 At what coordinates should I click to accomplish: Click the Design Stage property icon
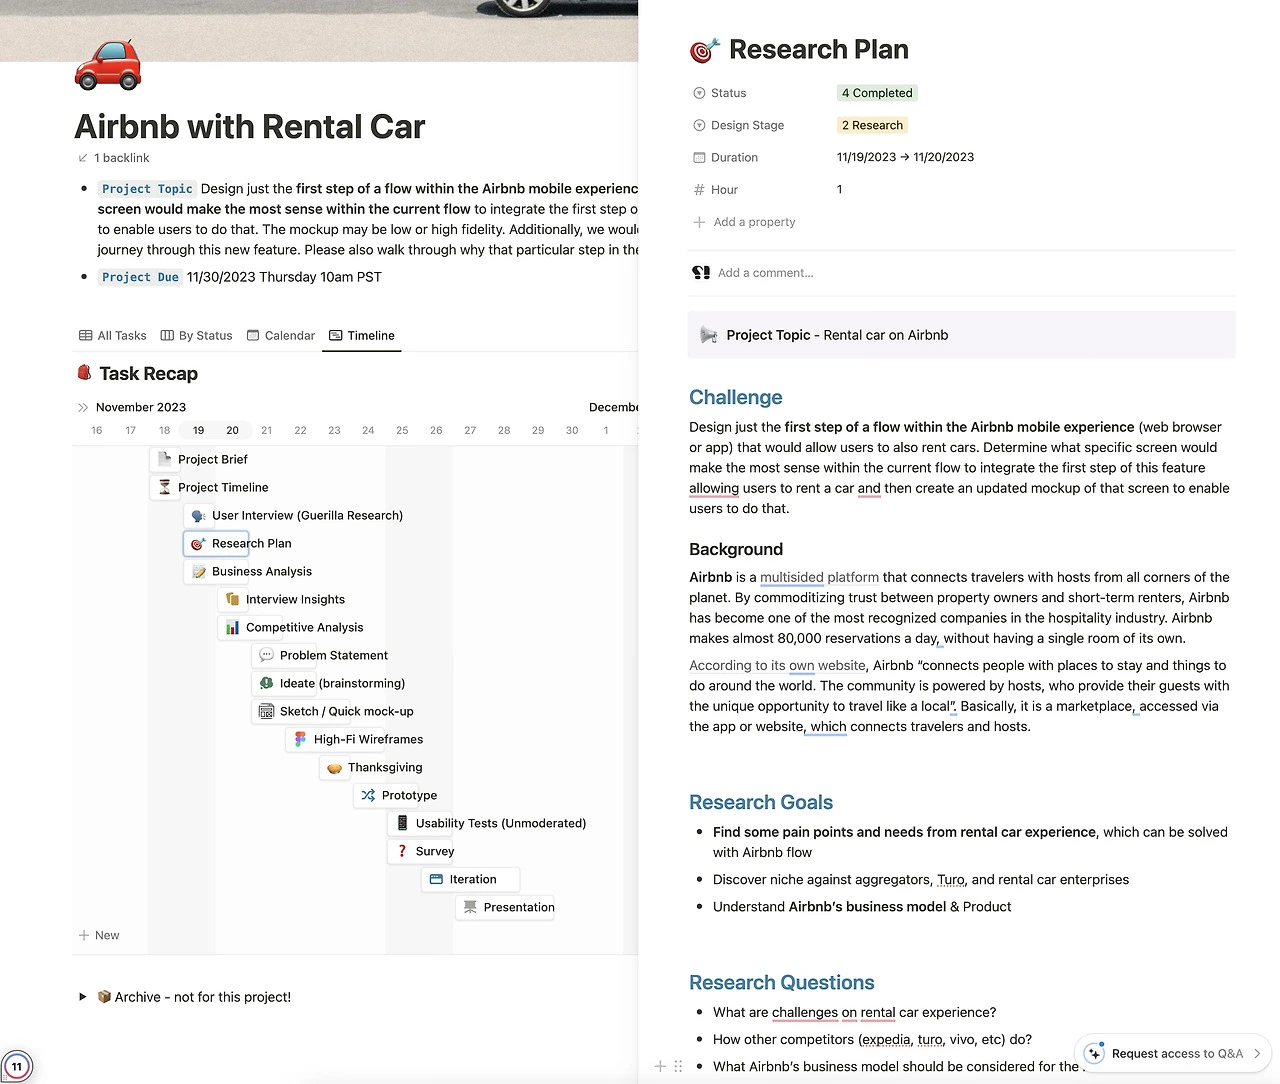click(699, 125)
